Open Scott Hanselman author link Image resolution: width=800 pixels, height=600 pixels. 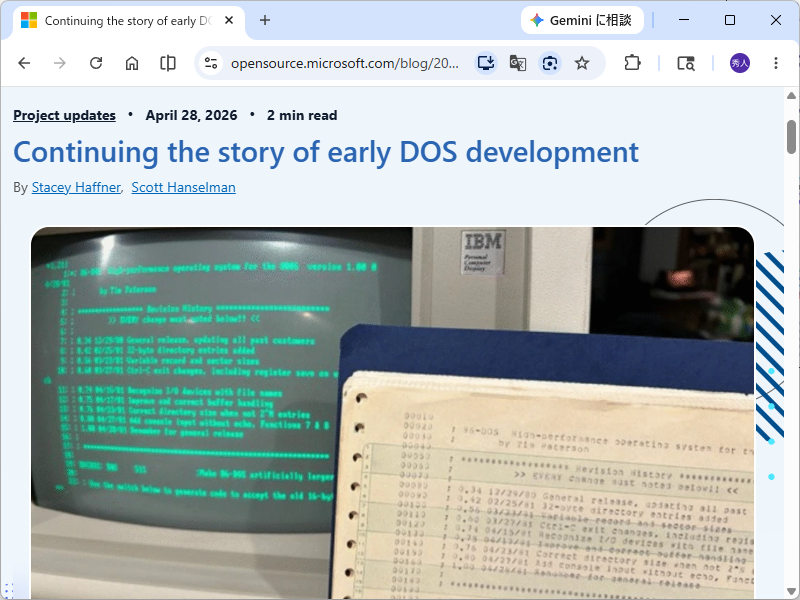[x=184, y=188]
